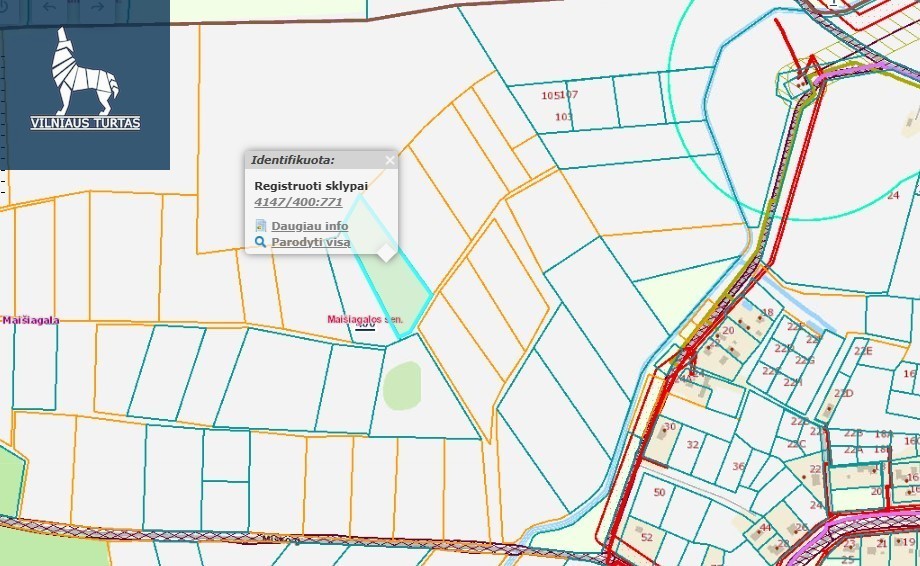Click the Maišiagalos sen. map label

365,320
